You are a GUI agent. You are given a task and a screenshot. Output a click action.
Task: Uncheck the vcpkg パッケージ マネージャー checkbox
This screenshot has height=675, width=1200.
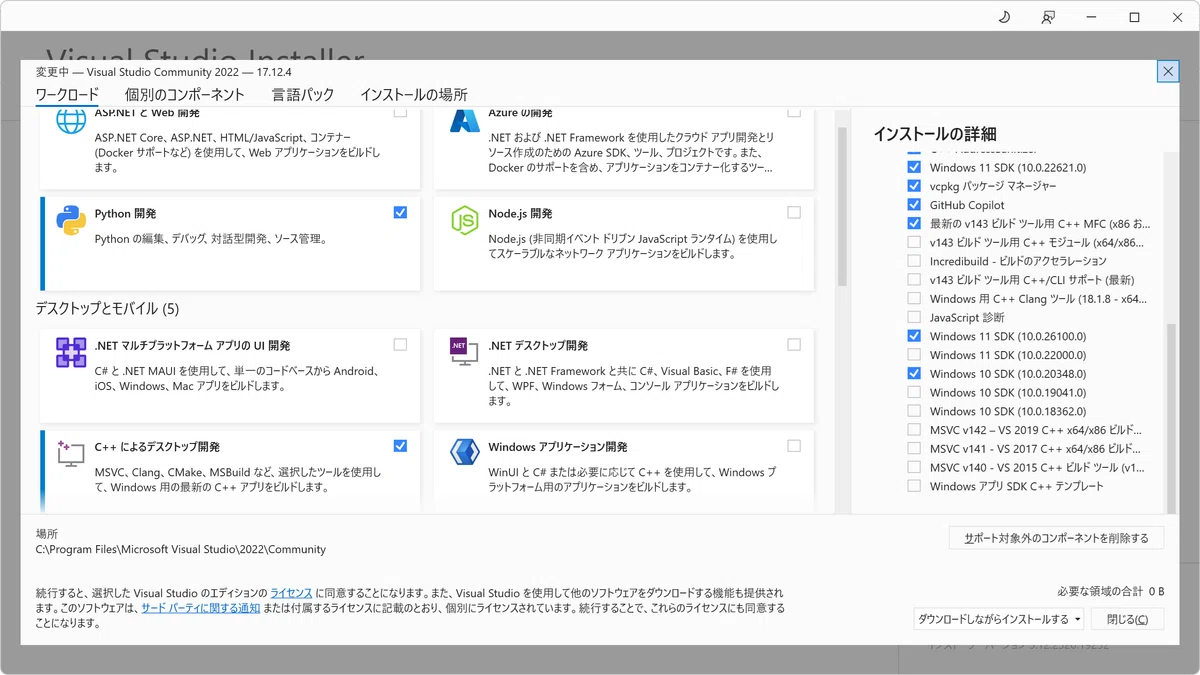pos(914,186)
